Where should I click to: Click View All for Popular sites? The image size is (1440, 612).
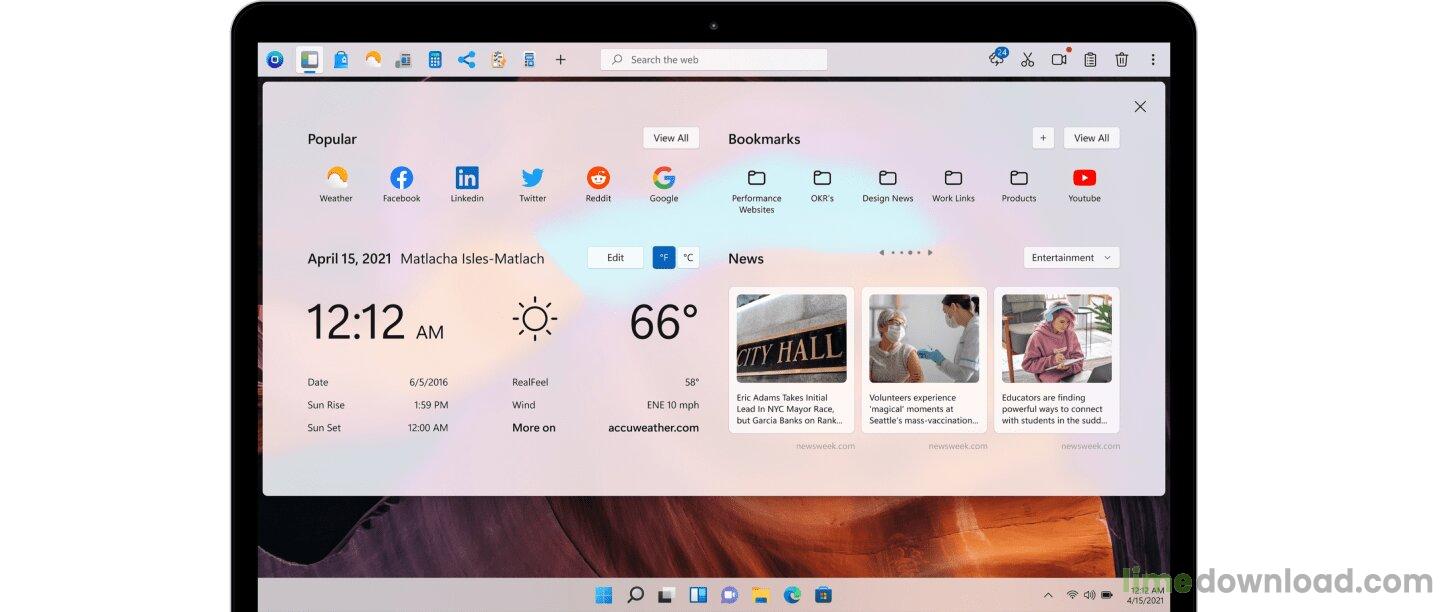click(670, 138)
